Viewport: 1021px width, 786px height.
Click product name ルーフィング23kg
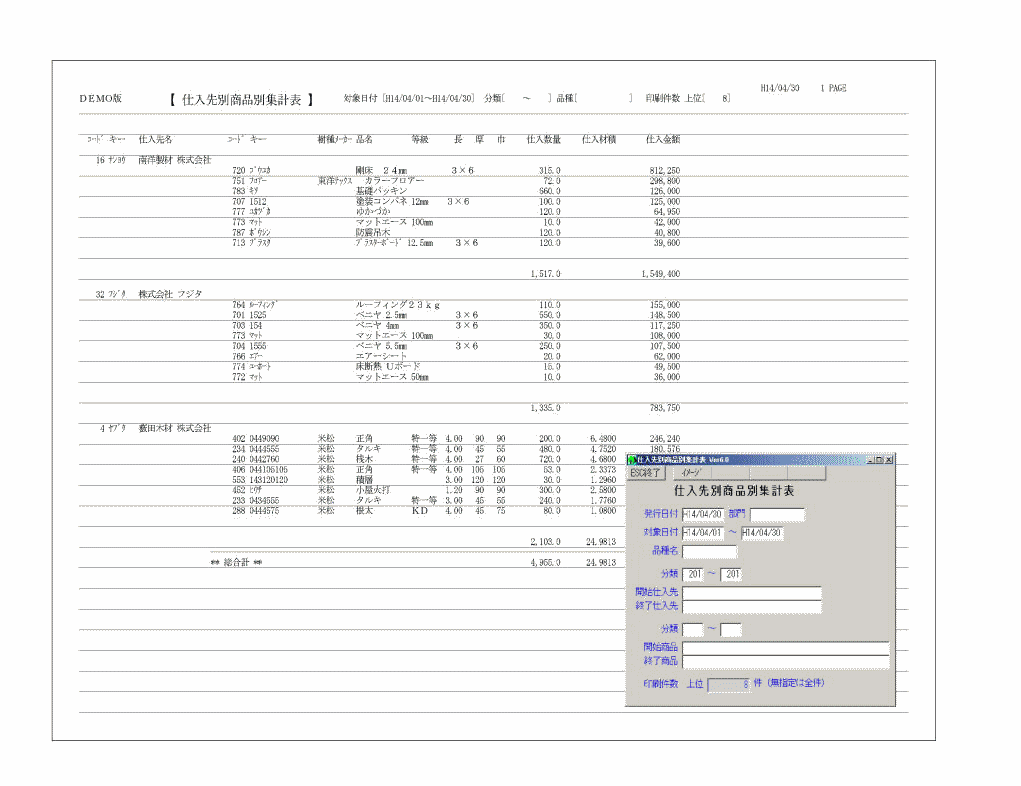click(x=398, y=305)
